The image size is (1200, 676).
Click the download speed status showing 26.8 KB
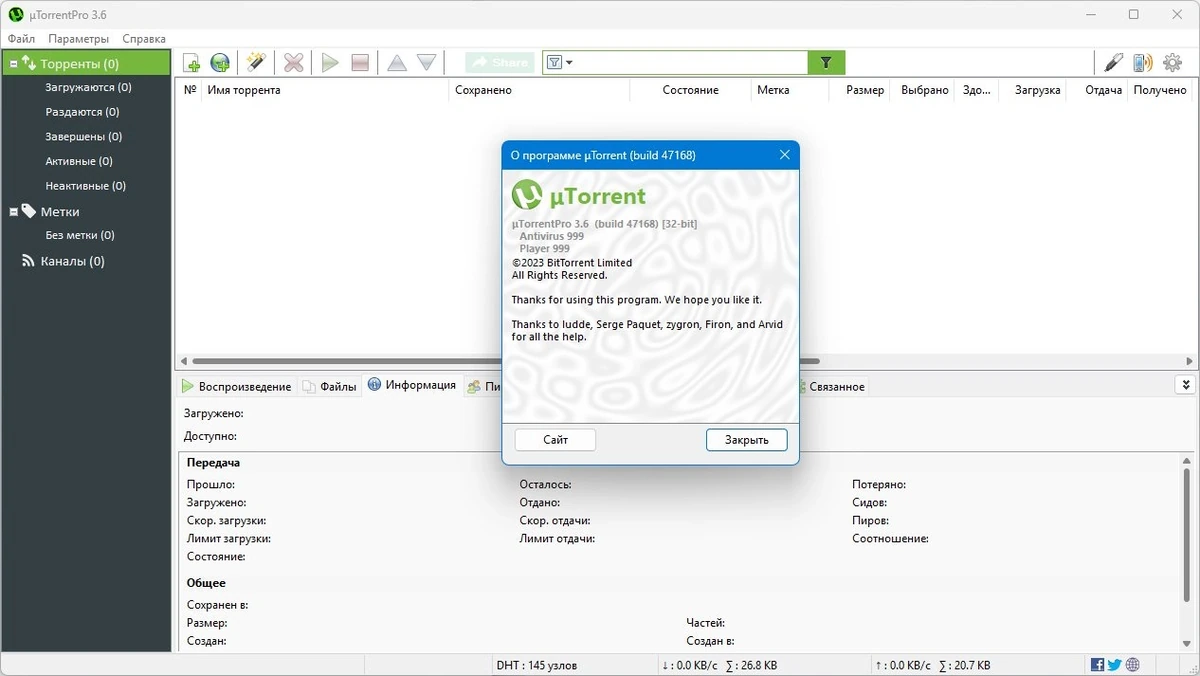tap(719, 665)
